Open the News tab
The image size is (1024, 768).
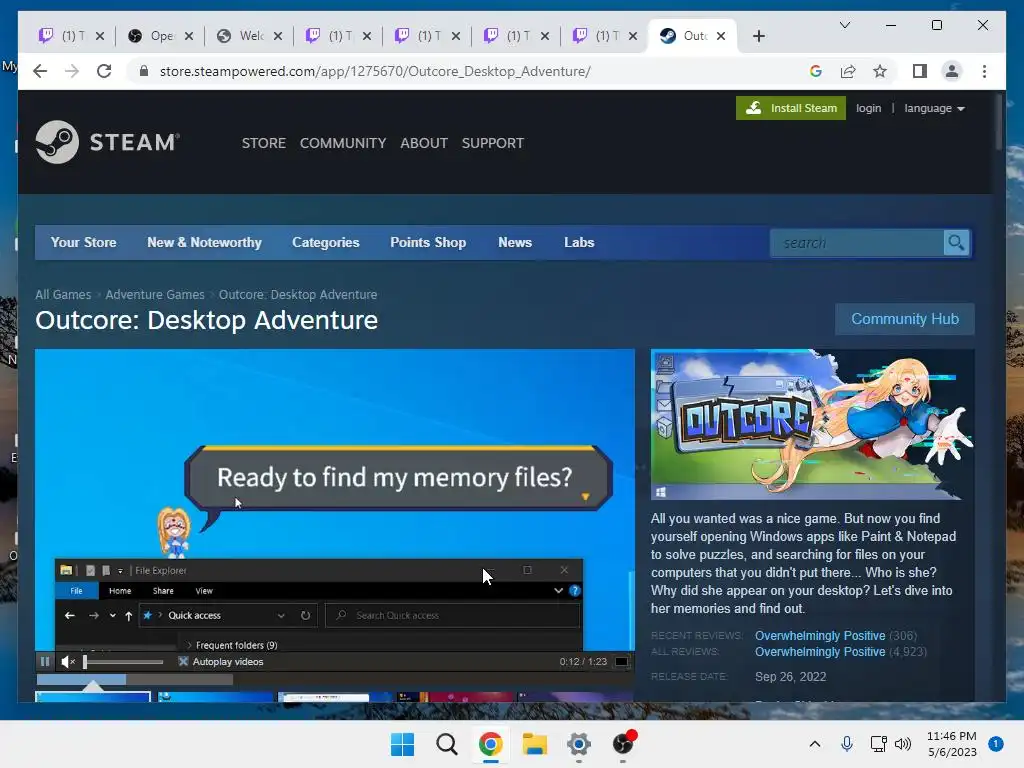tap(515, 242)
